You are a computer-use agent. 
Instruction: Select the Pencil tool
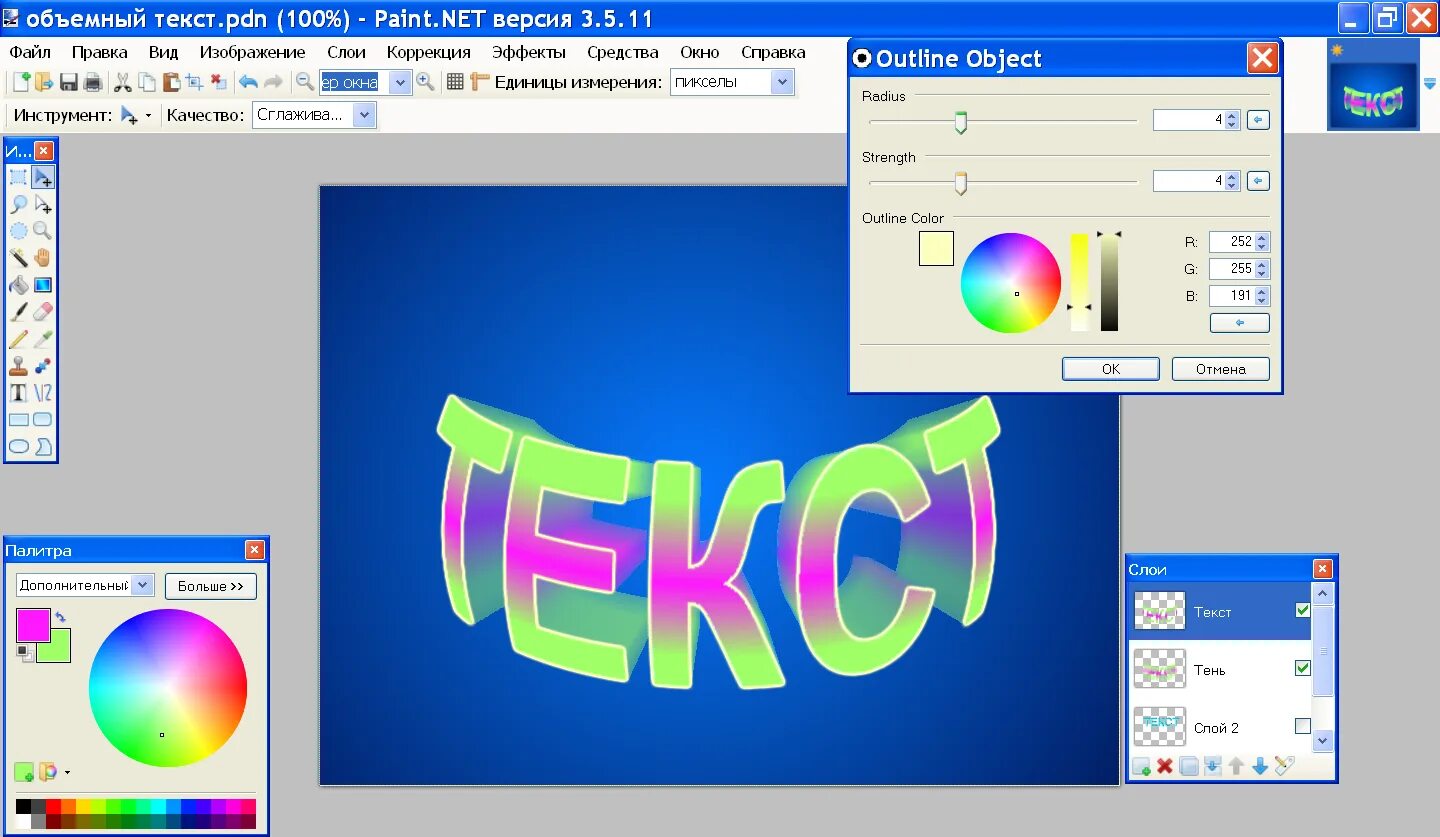18,339
